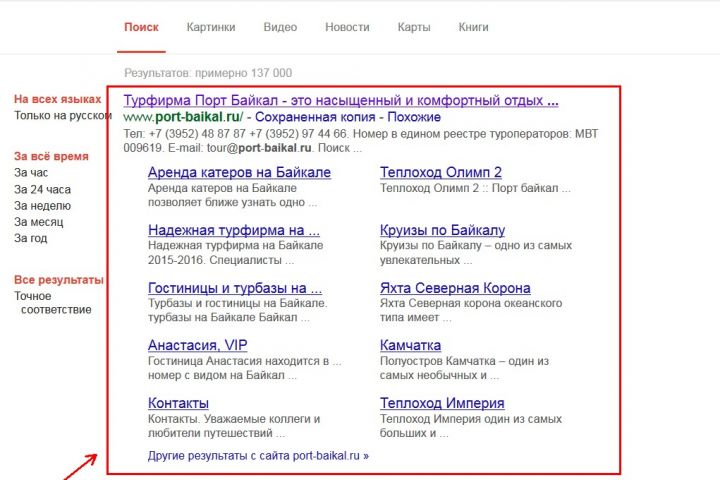Viewport: 720px width, 480px height.
Task: Switch to the Поиск tab
Action: pos(141,27)
